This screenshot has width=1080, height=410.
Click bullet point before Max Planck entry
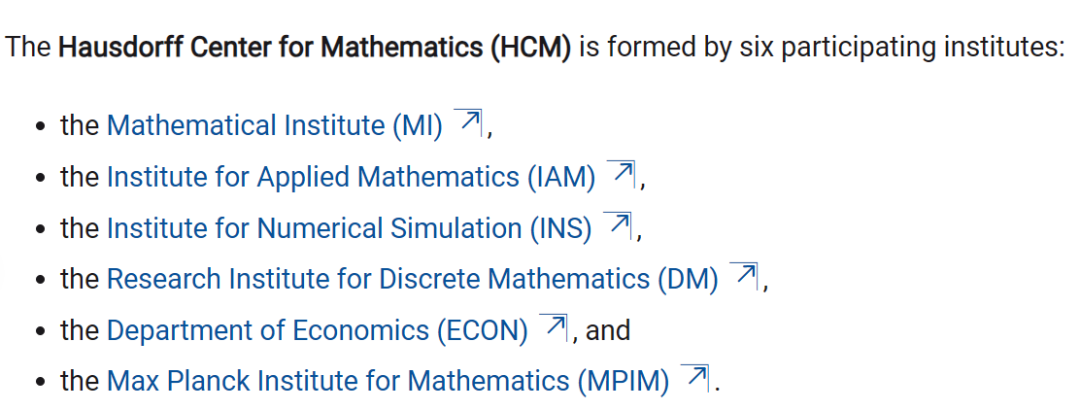point(39,383)
